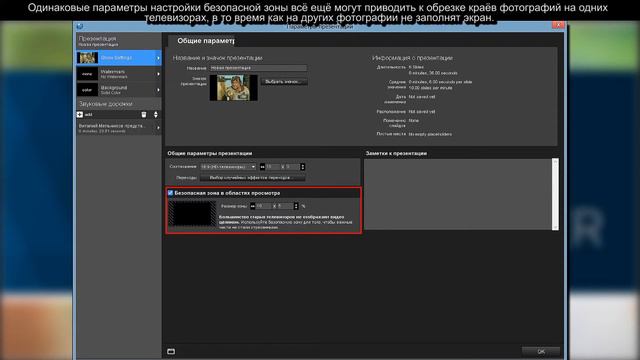
Task: Click the safe zone height percentage field
Action: (285, 206)
